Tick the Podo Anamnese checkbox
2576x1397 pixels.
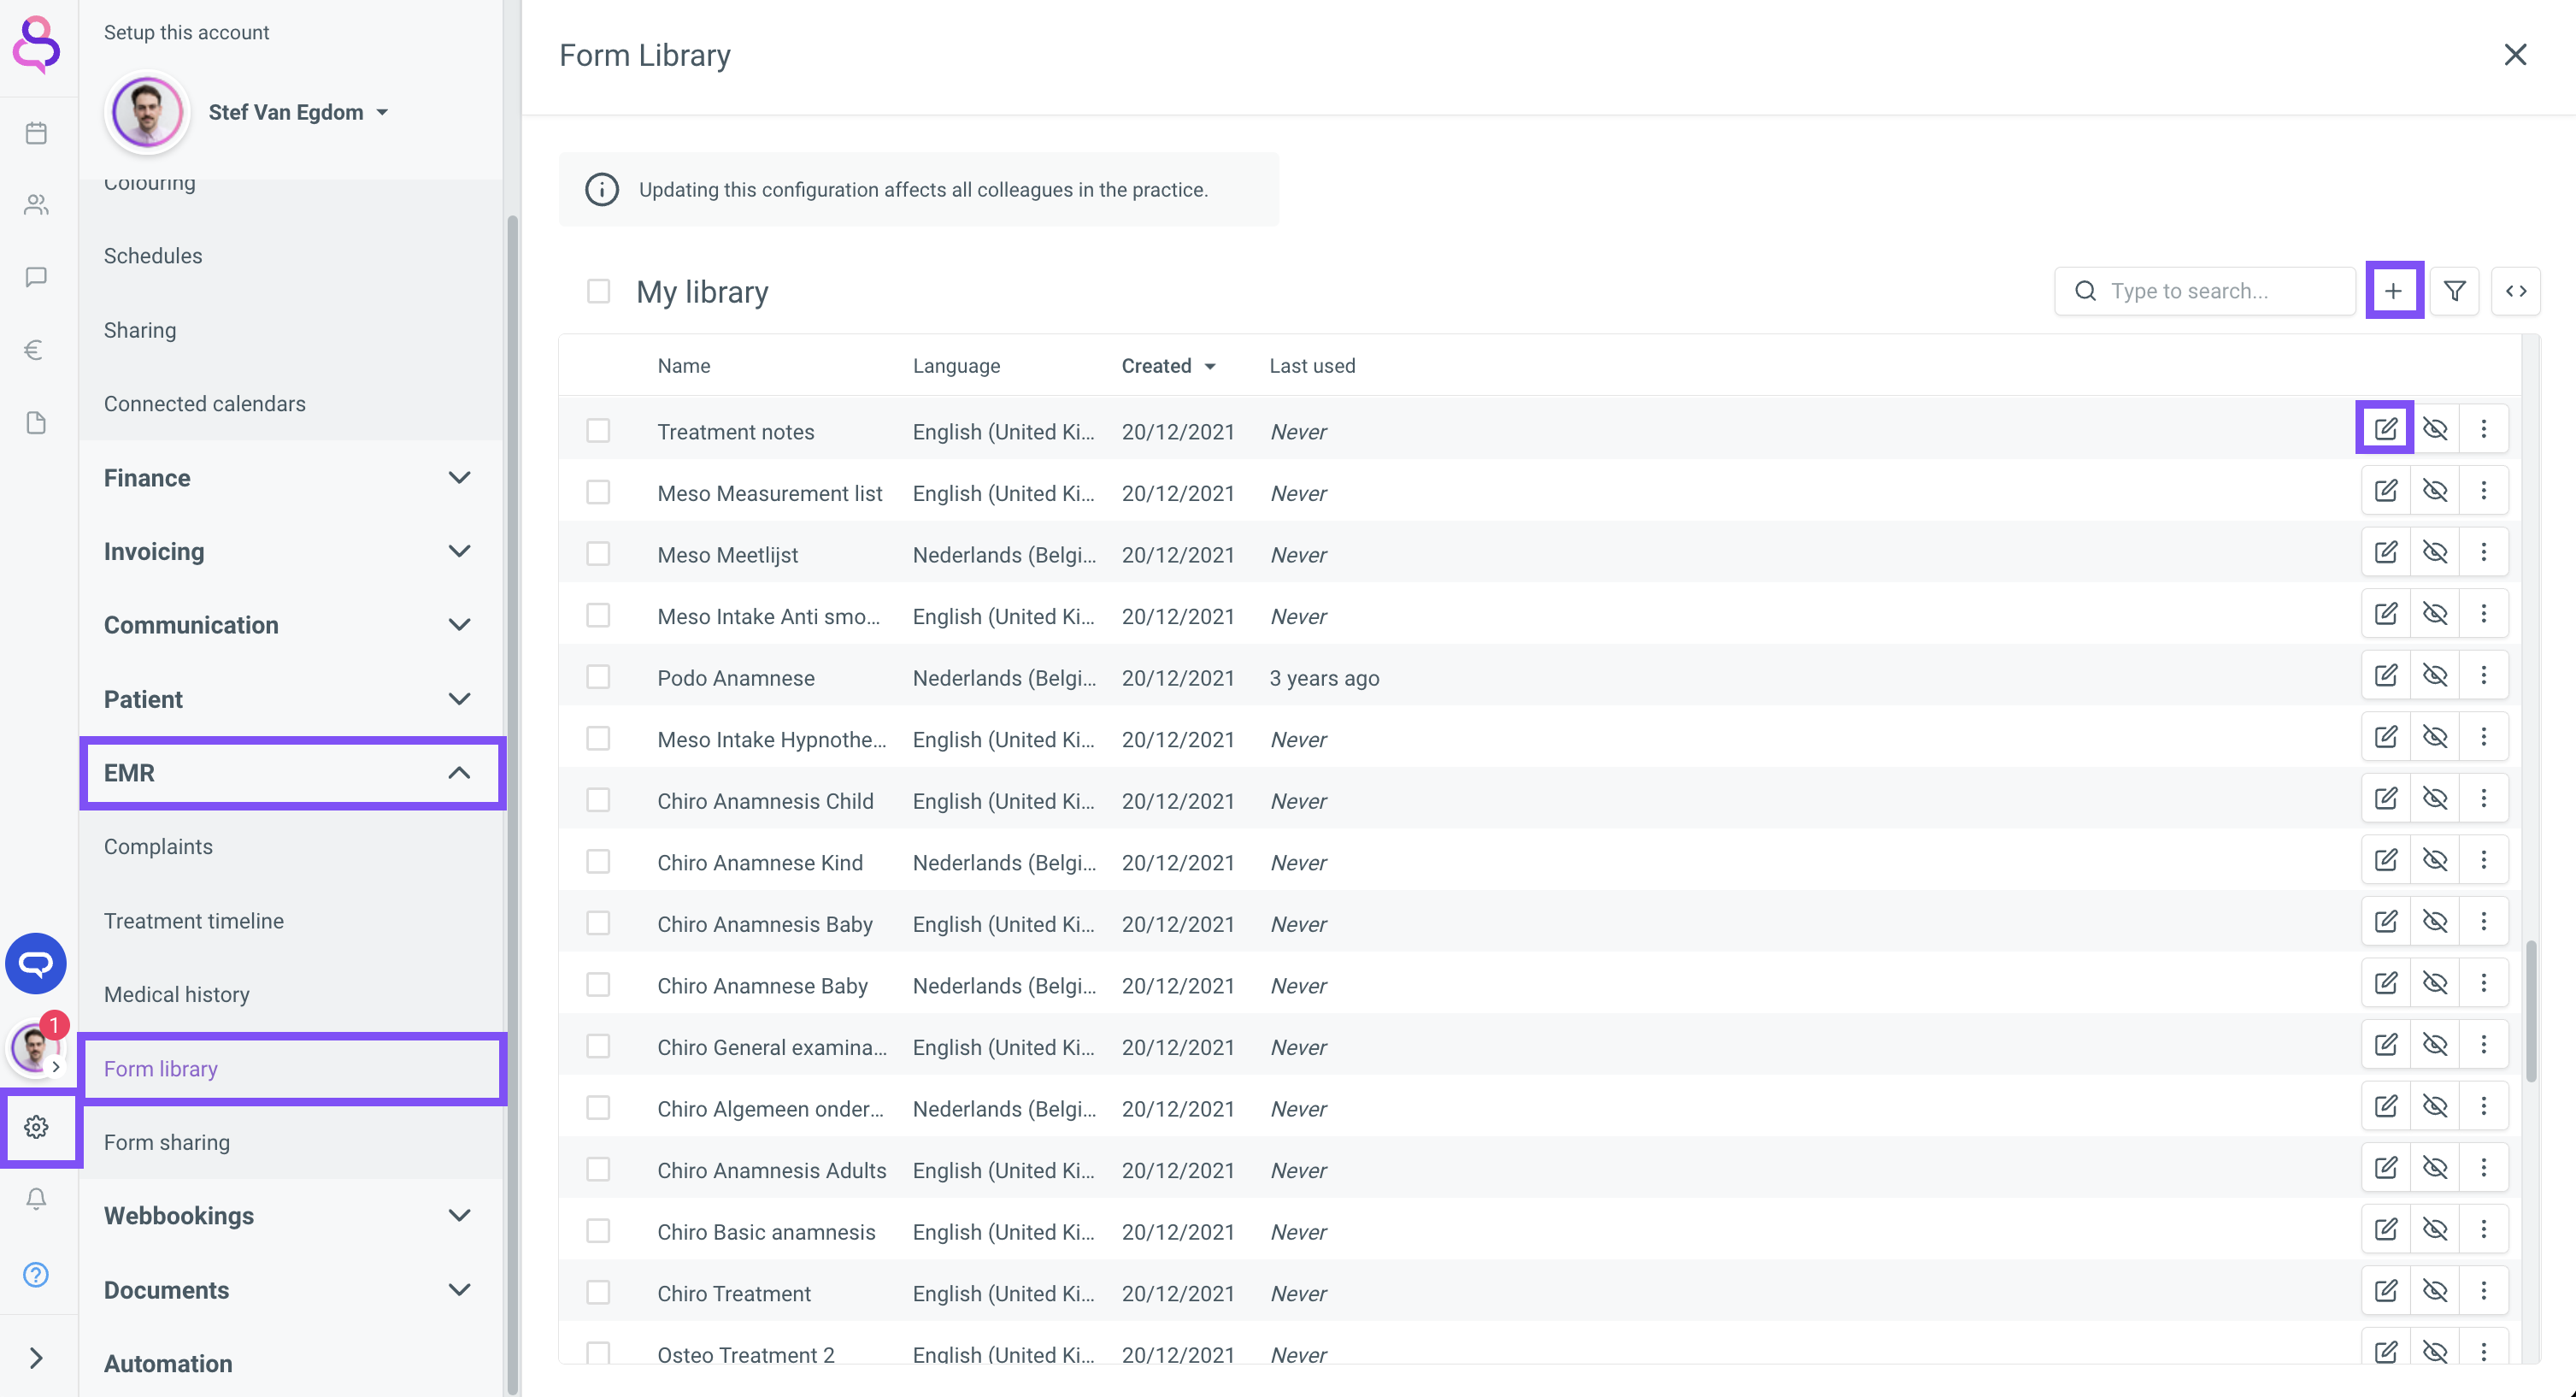click(x=598, y=676)
